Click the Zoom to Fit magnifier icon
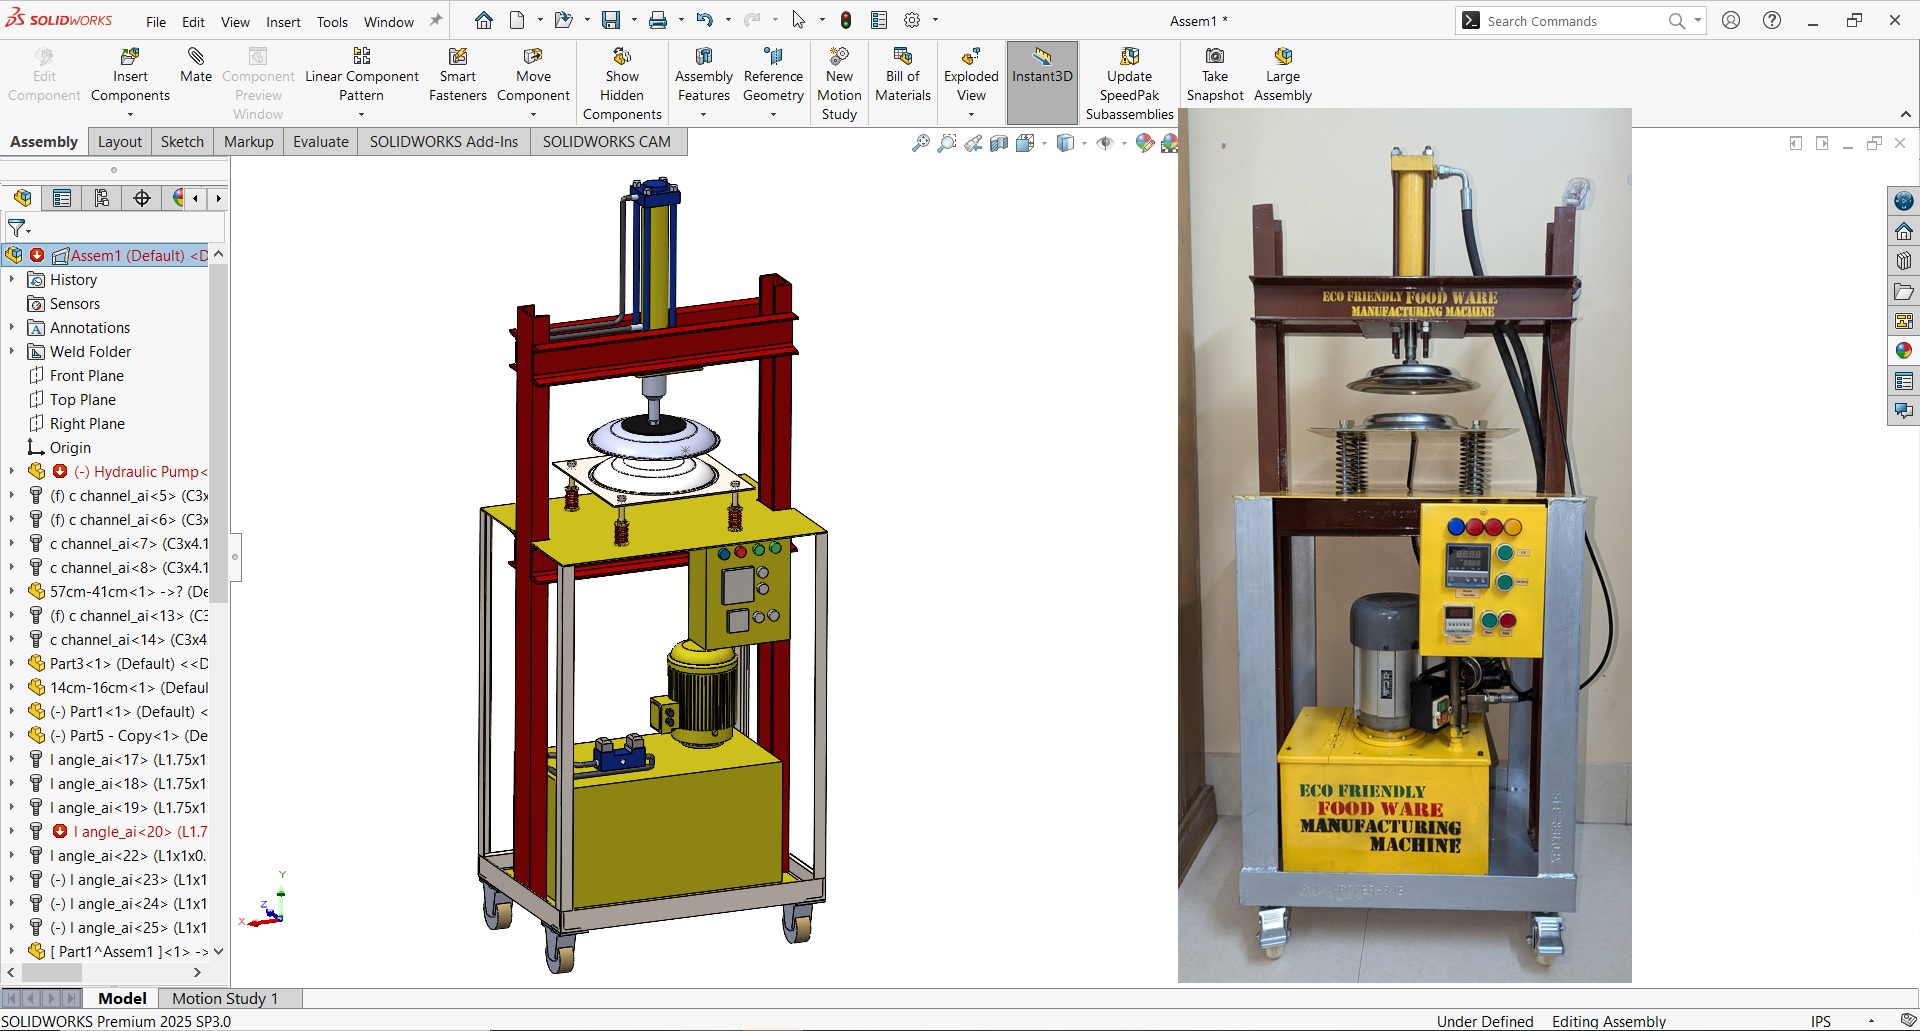Image resolution: width=1920 pixels, height=1031 pixels. (921, 144)
